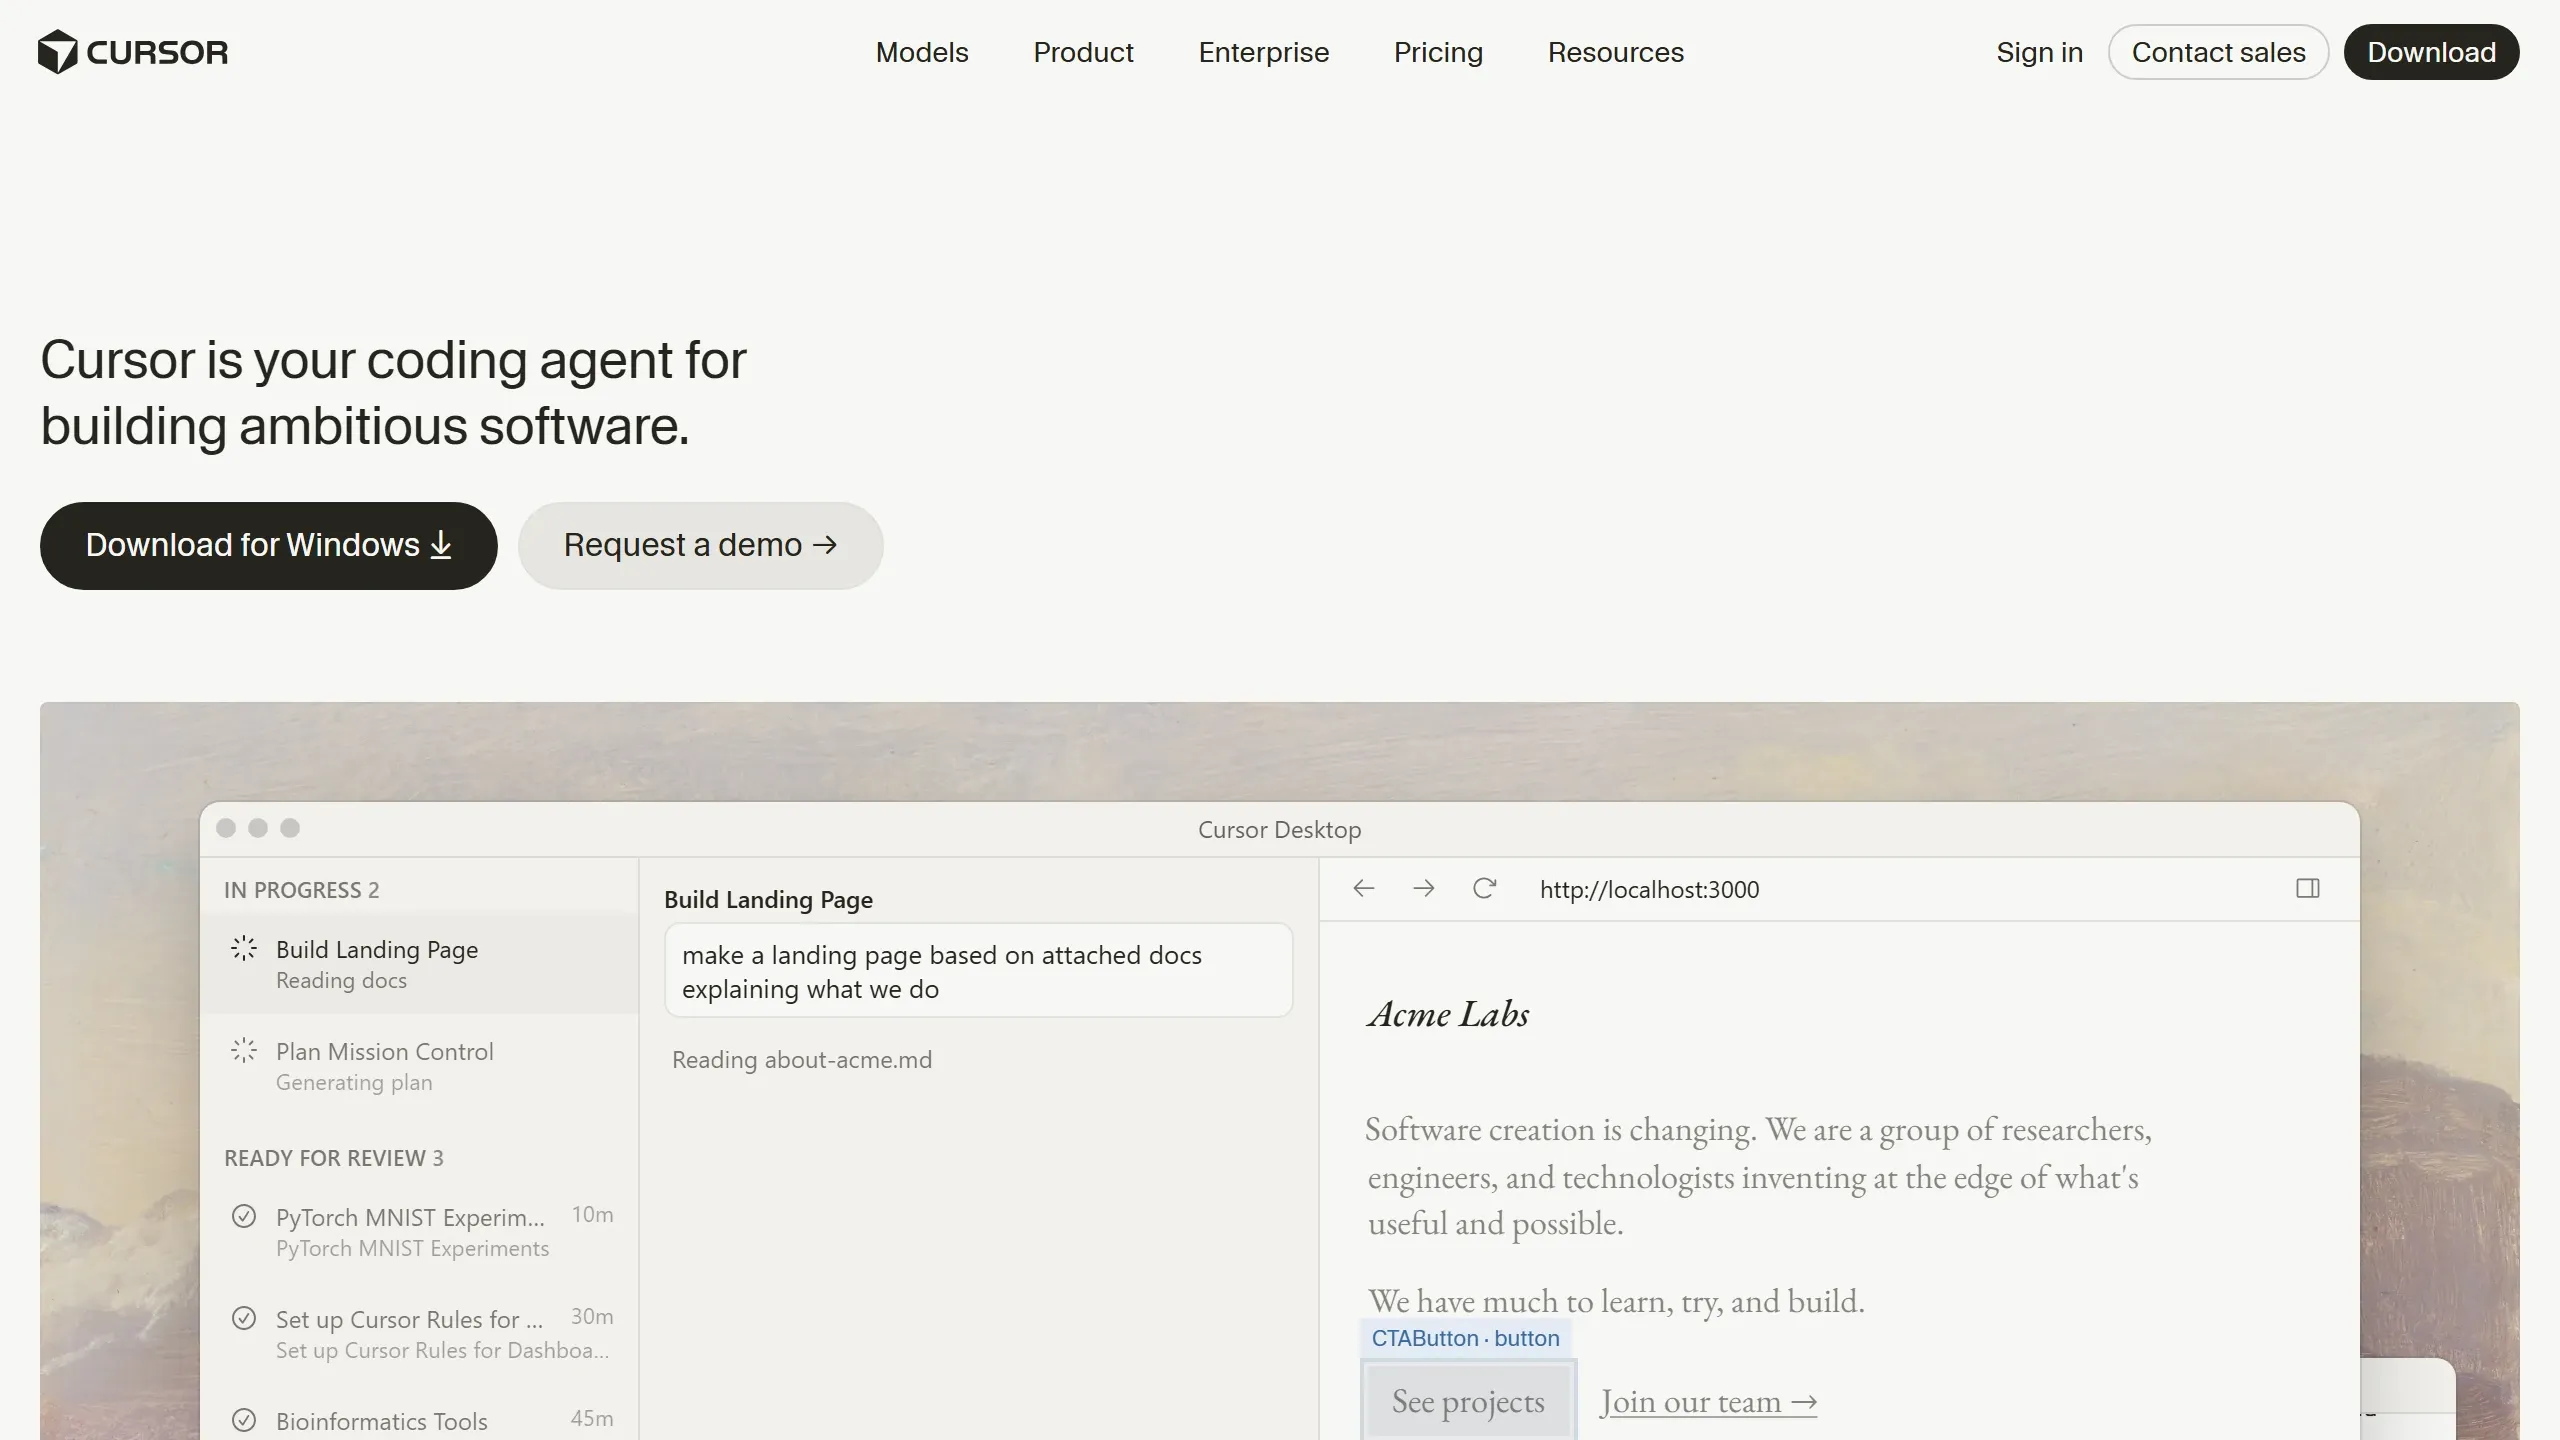Click the landing page prompt message box
The image size is (2560, 1440).
click(x=978, y=970)
